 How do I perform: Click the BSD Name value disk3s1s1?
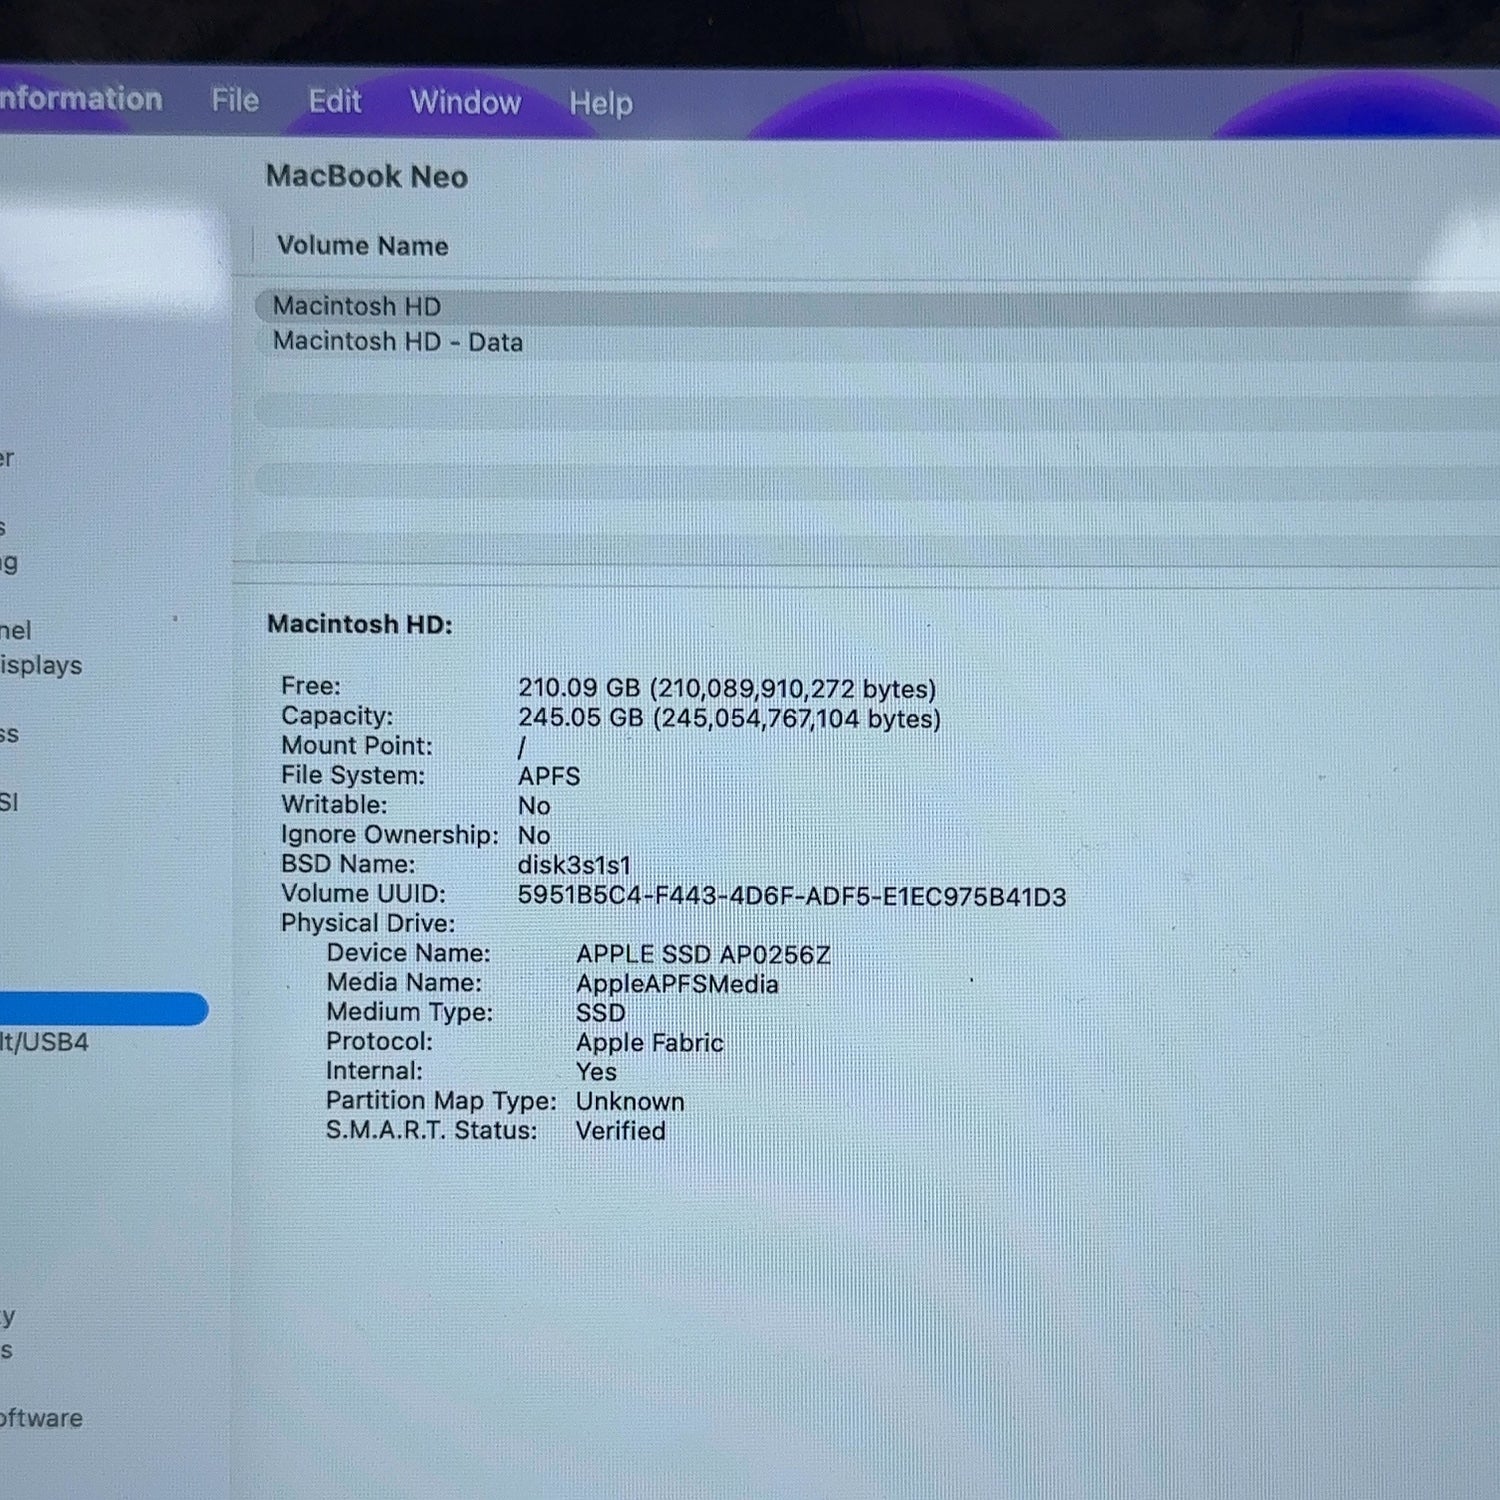tap(574, 865)
